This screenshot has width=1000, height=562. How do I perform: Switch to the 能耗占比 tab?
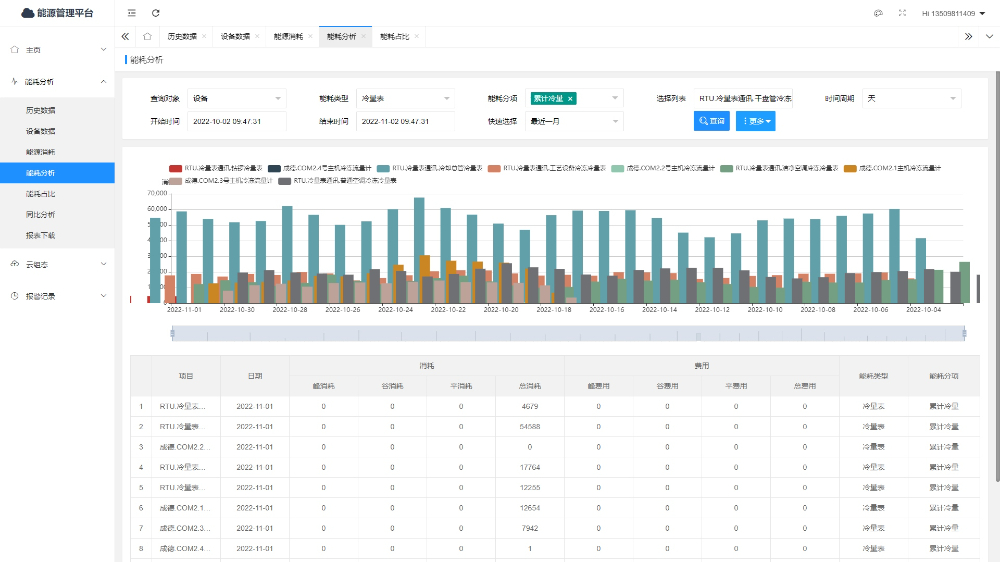(395, 36)
